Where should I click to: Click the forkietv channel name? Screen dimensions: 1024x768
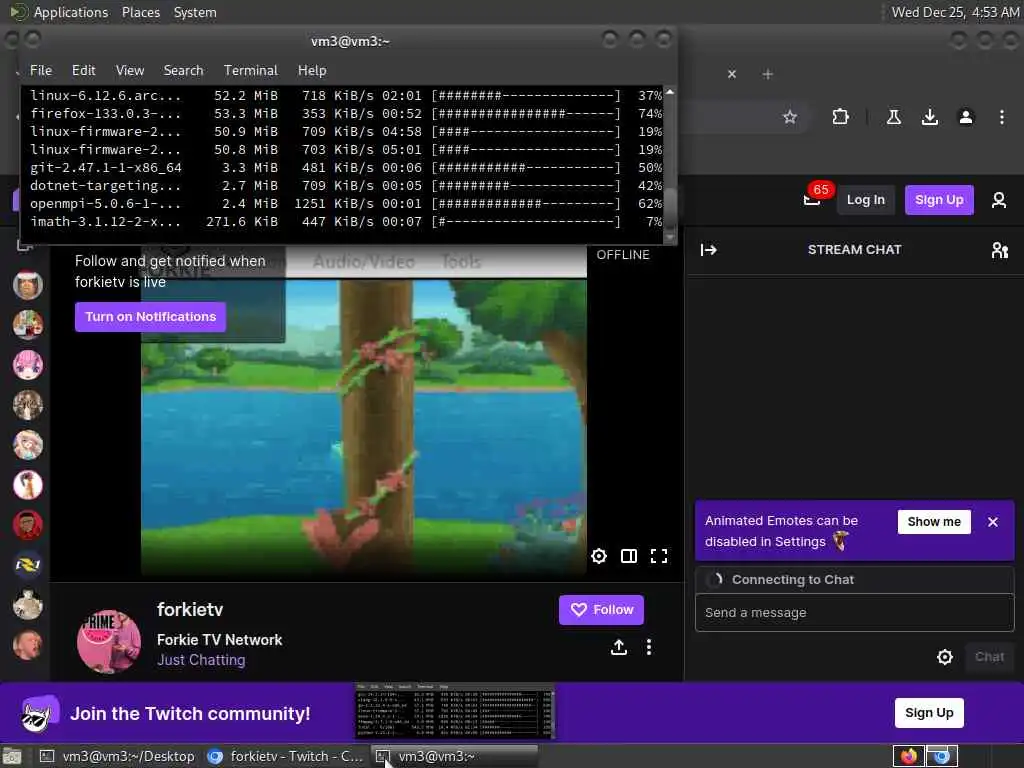pos(190,610)
